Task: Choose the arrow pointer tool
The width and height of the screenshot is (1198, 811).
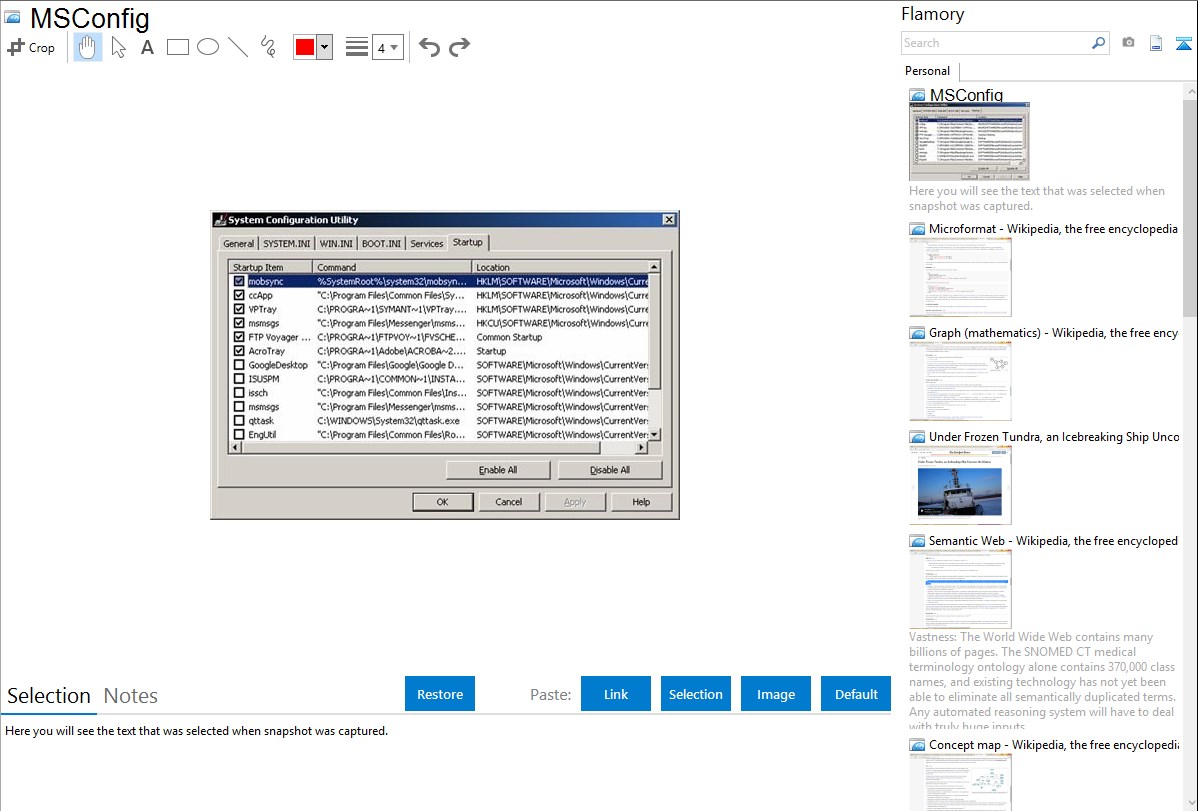Action: (x=118, y=47)
